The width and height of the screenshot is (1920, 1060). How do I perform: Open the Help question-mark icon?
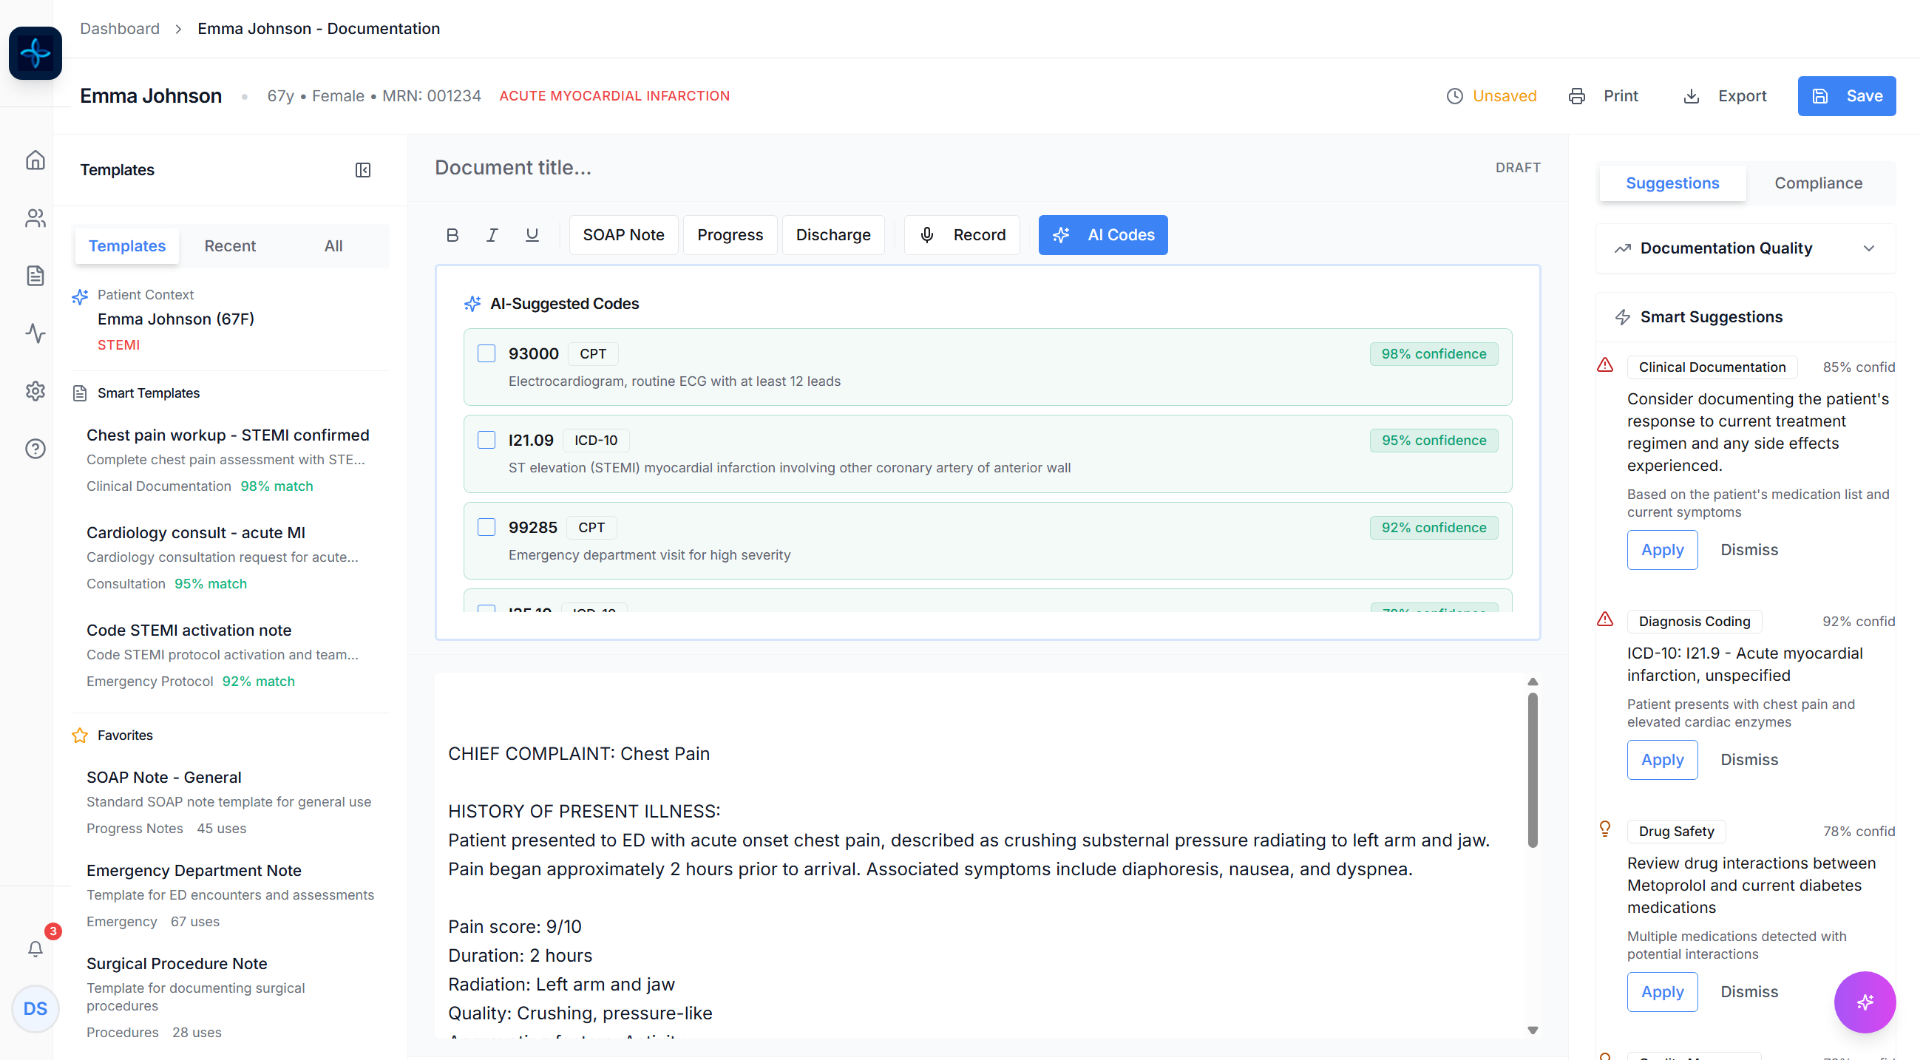(x=35, y=449)
